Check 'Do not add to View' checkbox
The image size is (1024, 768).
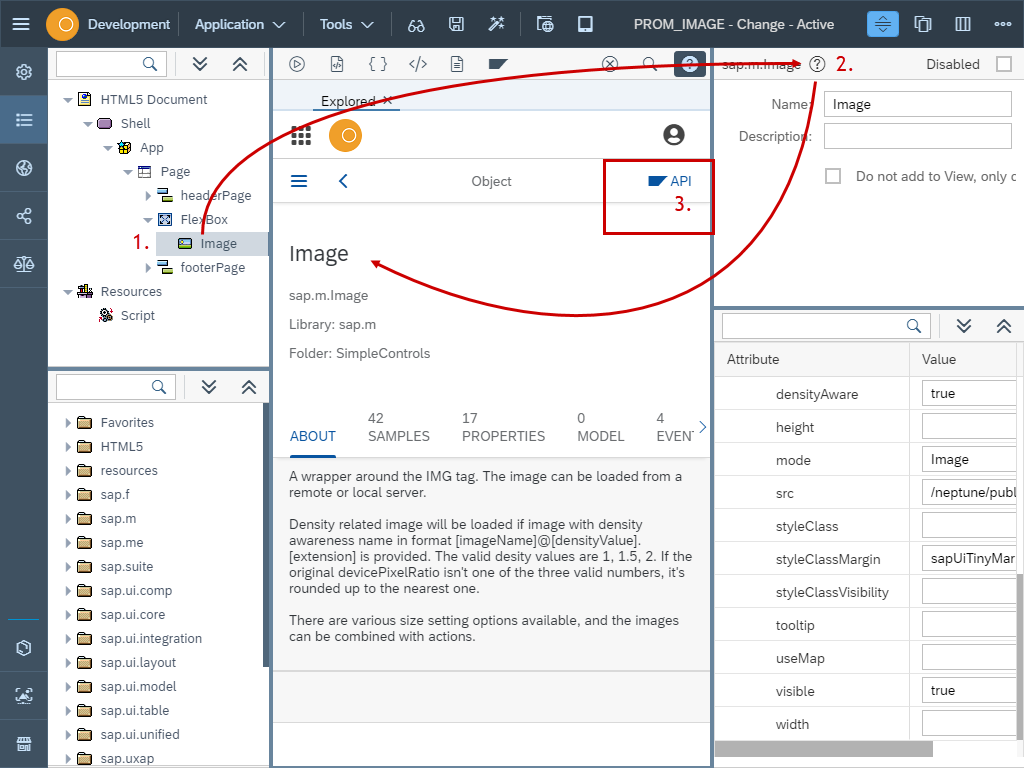point(833,176)
